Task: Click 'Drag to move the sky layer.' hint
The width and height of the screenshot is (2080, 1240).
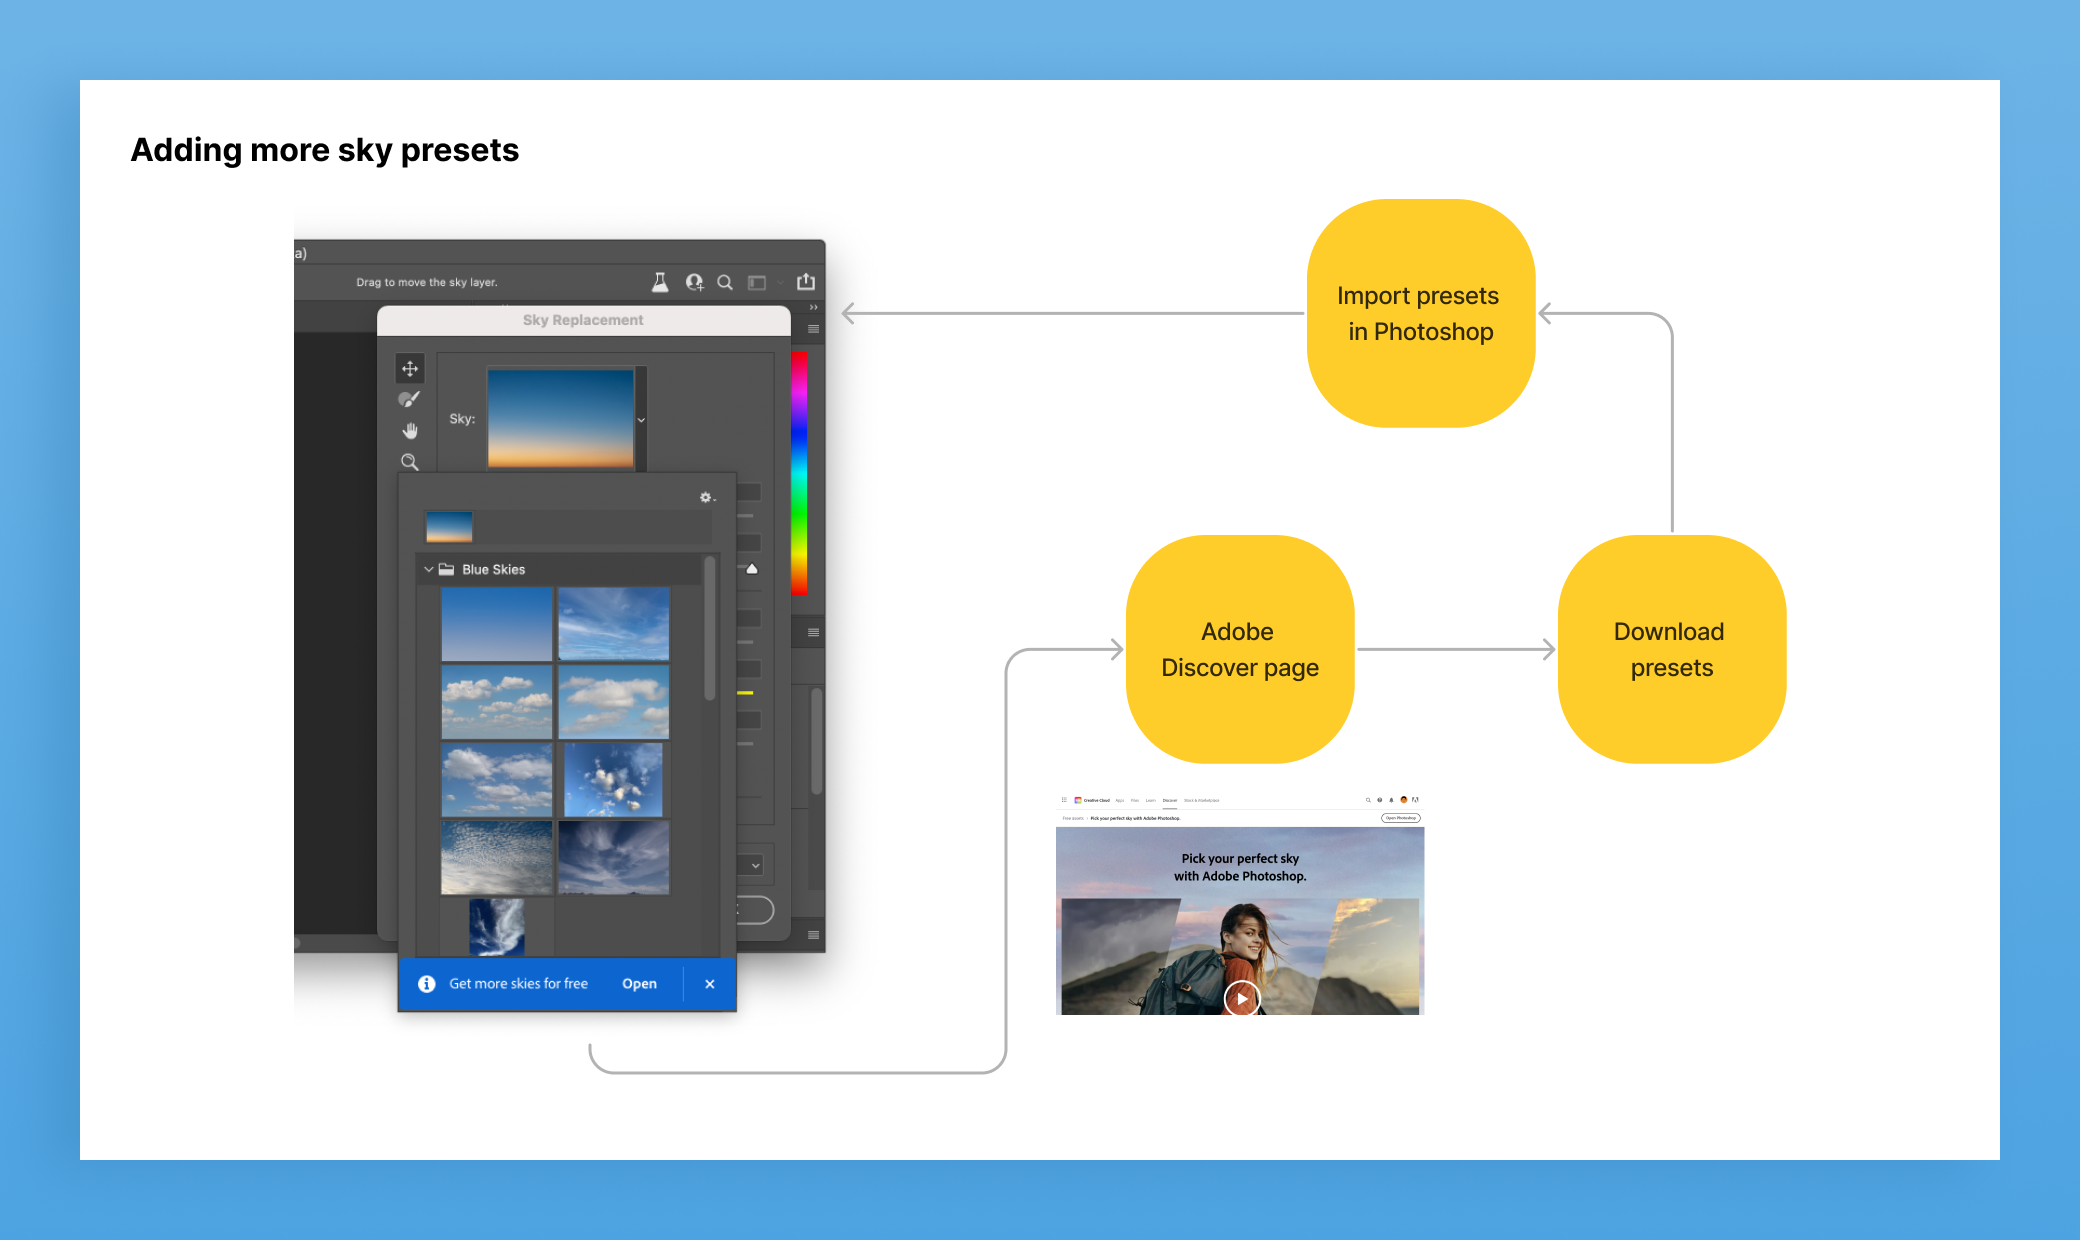Action: 427,282
